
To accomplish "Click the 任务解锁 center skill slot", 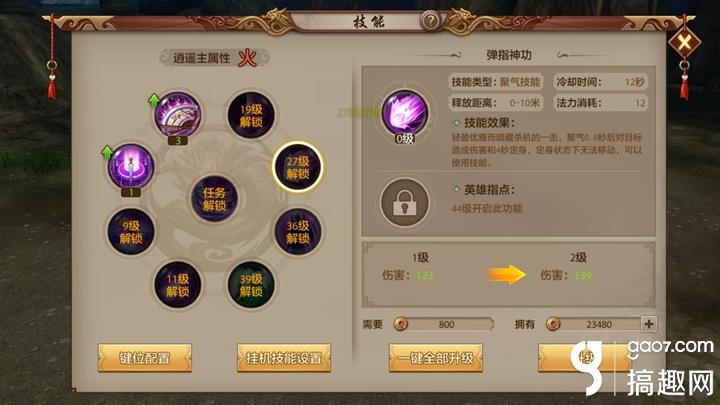I will [x=214, y=199].
